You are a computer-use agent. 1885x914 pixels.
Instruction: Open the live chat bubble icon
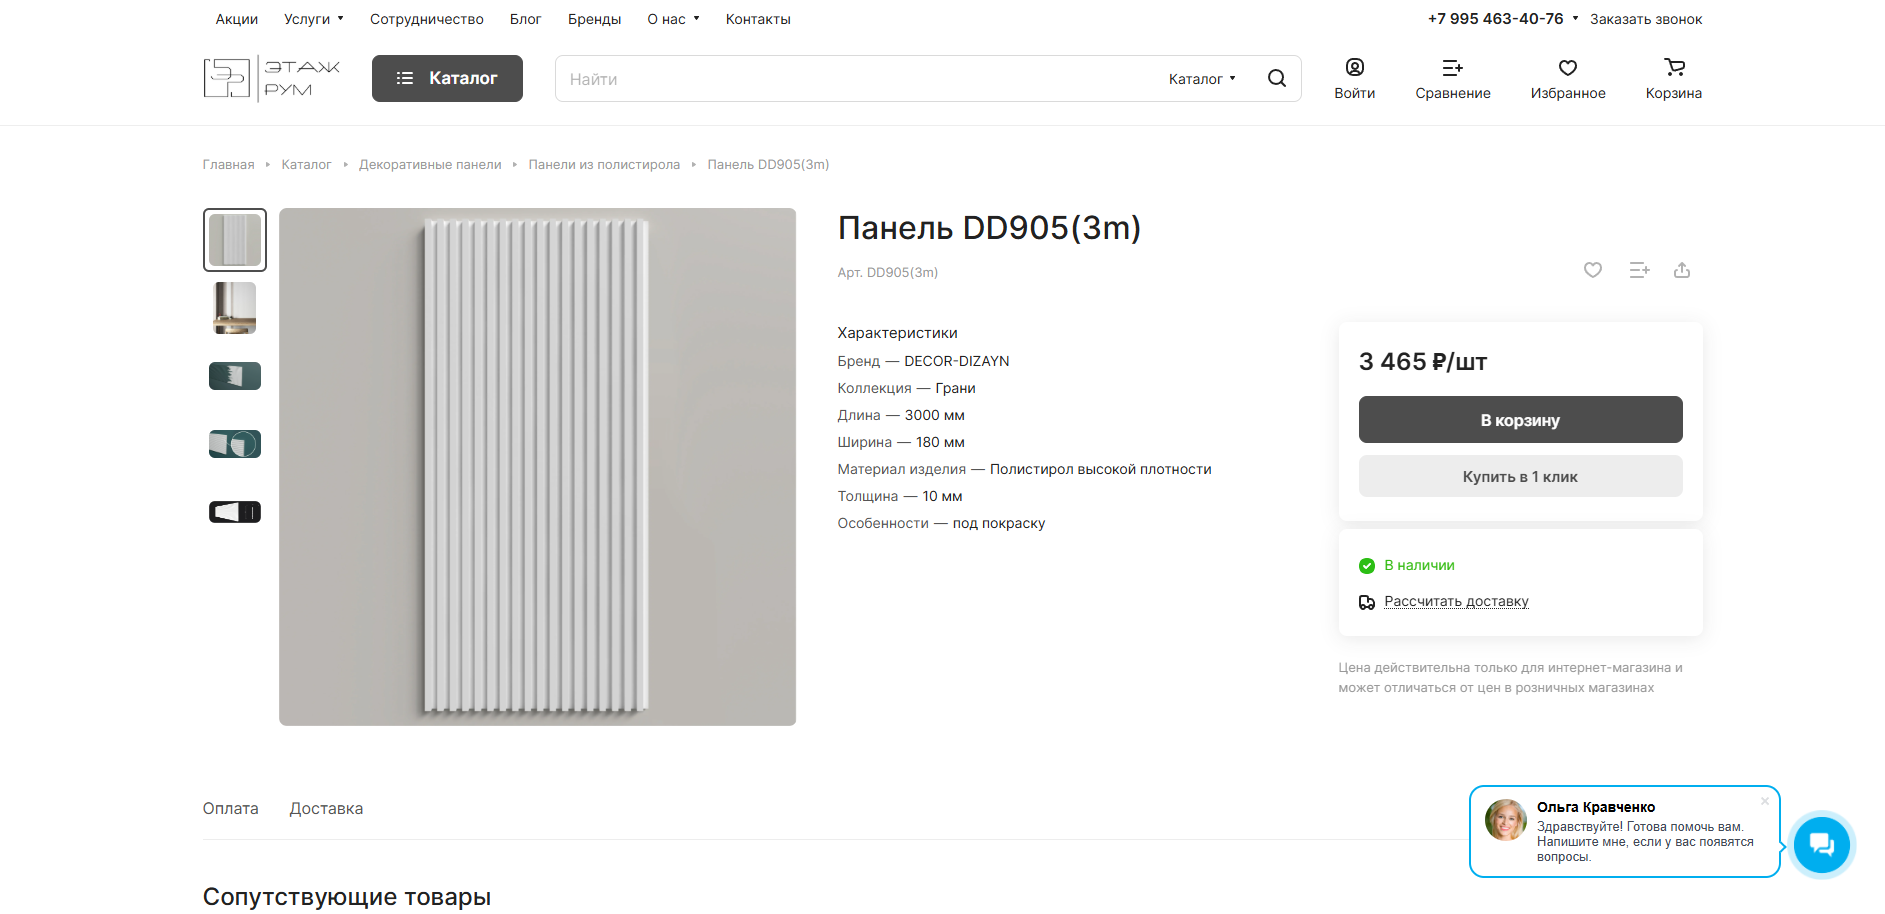coord(1821,845)
